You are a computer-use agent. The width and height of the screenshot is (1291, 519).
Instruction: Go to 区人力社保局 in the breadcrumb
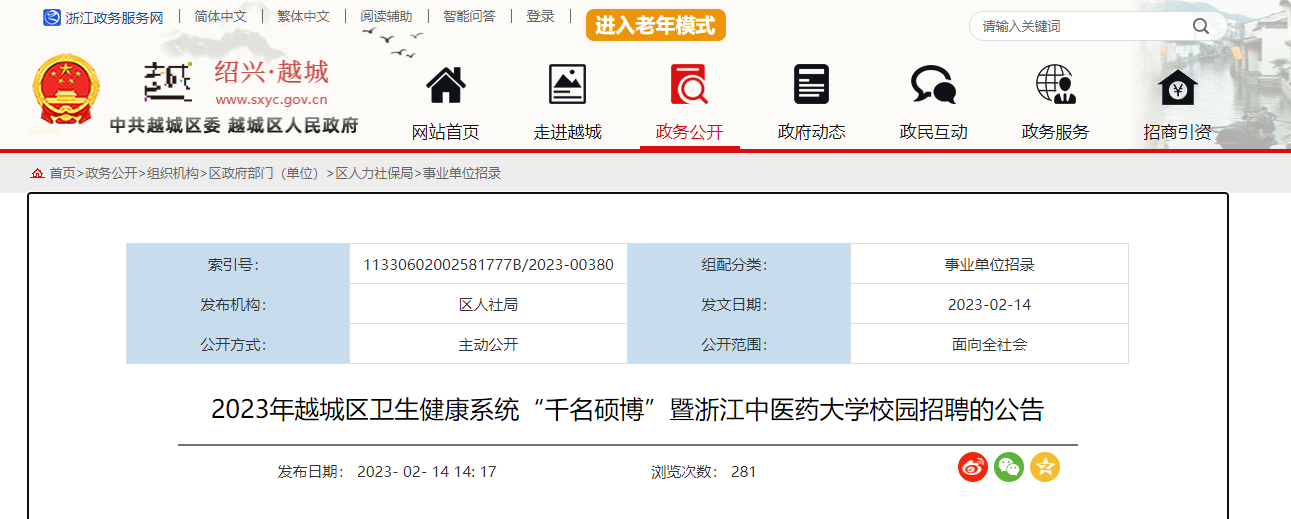[374, 174]
